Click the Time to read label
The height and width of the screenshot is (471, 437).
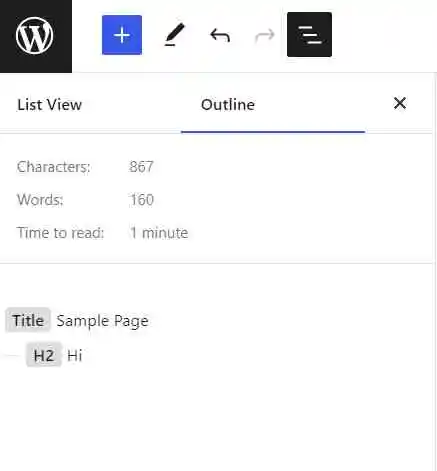(x=61, y=233)
